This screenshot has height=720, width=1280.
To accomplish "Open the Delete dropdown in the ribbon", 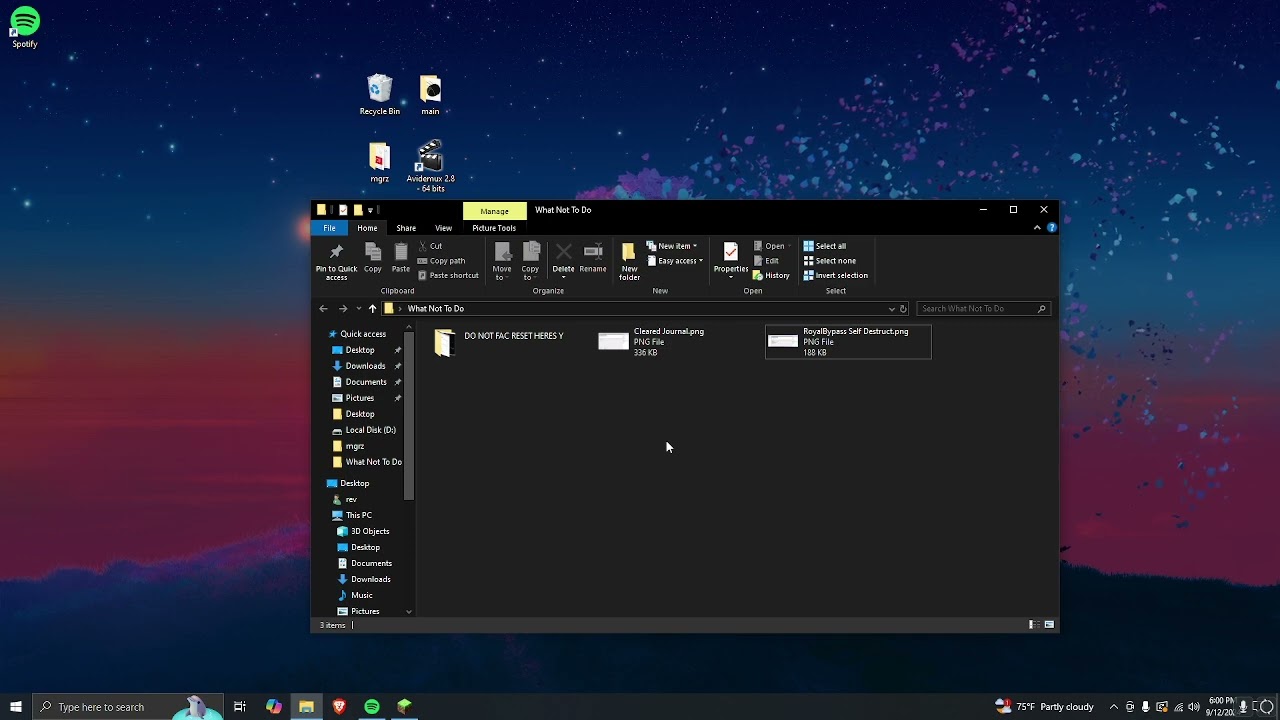I will pos(564,274).
